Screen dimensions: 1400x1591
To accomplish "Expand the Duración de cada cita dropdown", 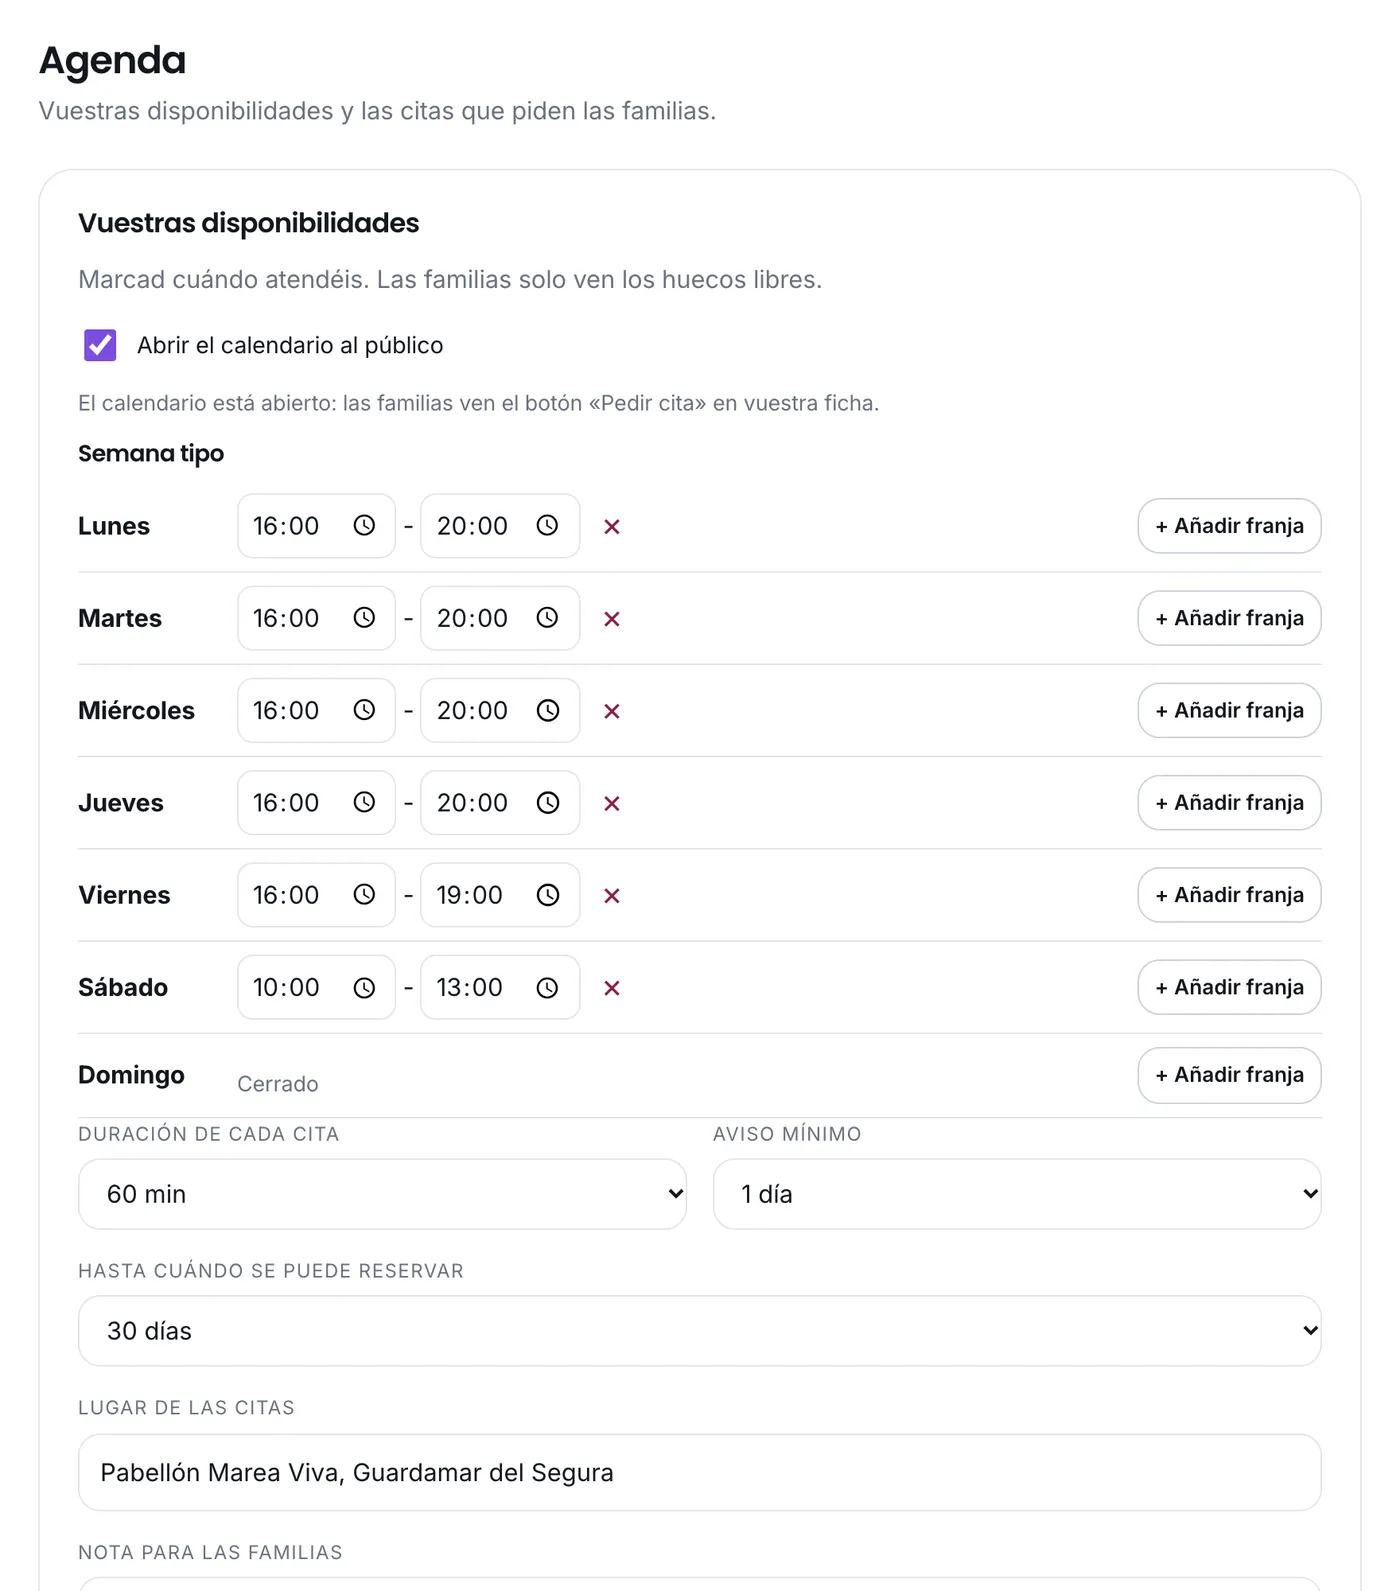I will tap(382, 1194).
